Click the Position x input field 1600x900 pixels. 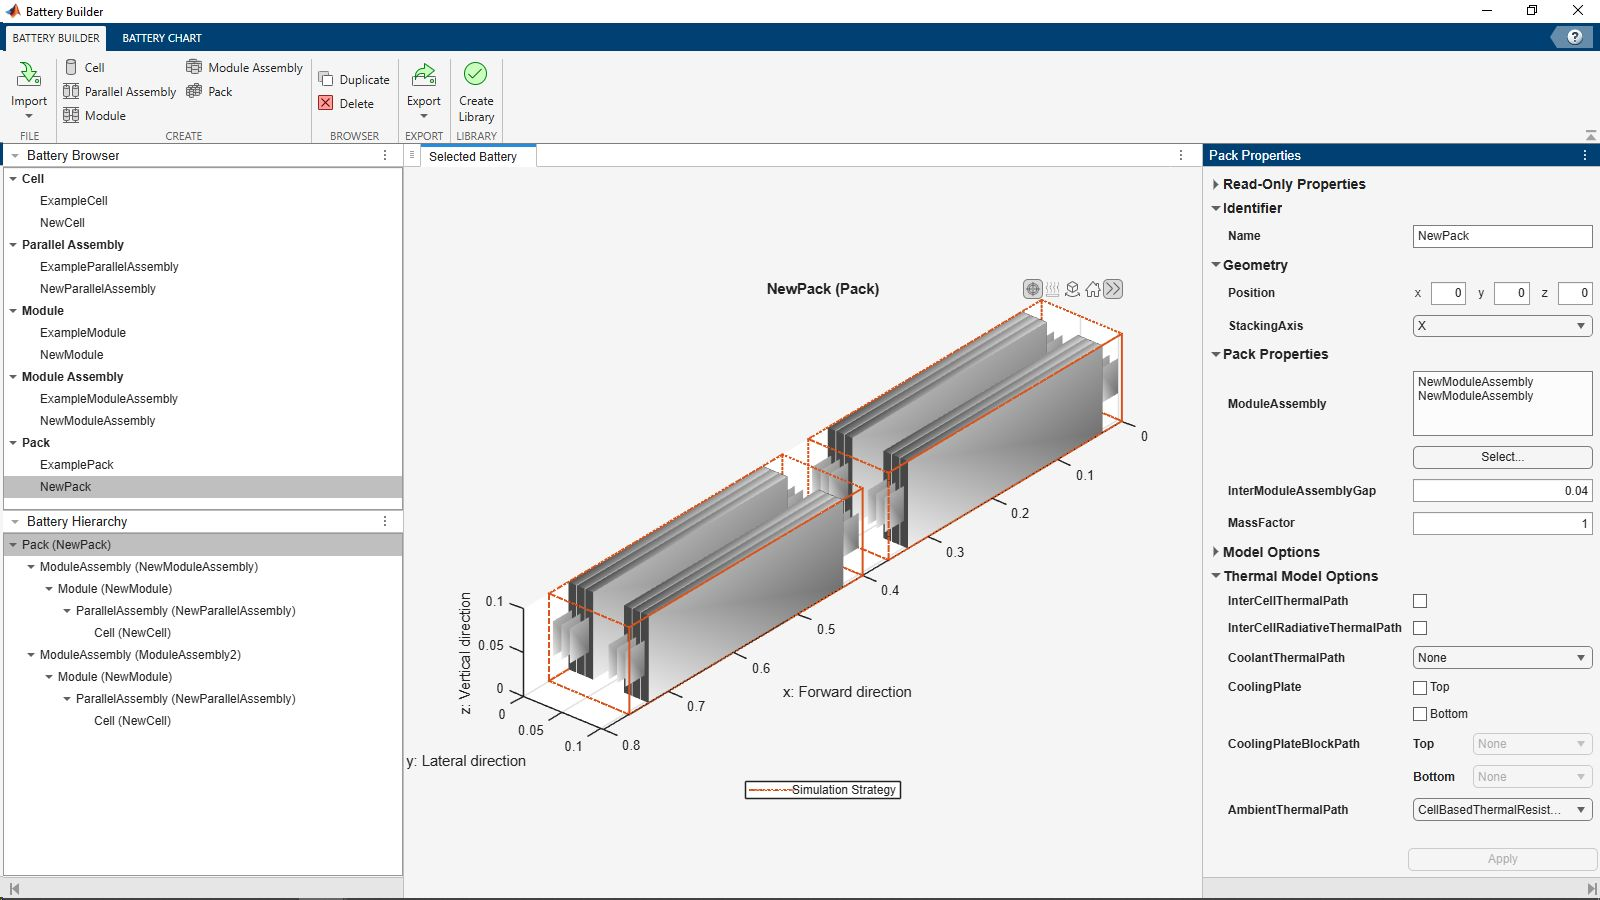[1448, 293]
